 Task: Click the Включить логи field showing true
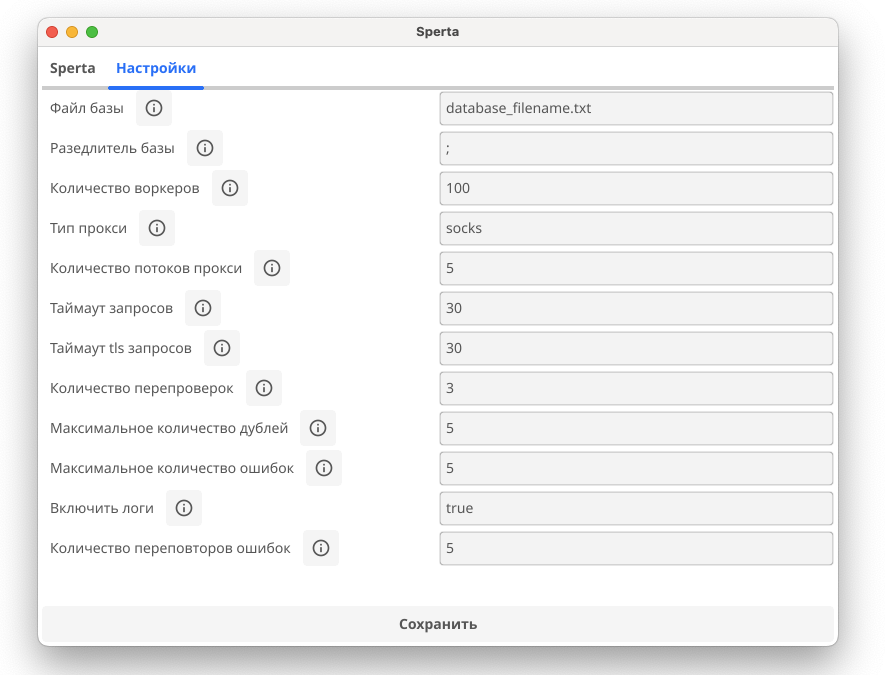tap(636, 508)
